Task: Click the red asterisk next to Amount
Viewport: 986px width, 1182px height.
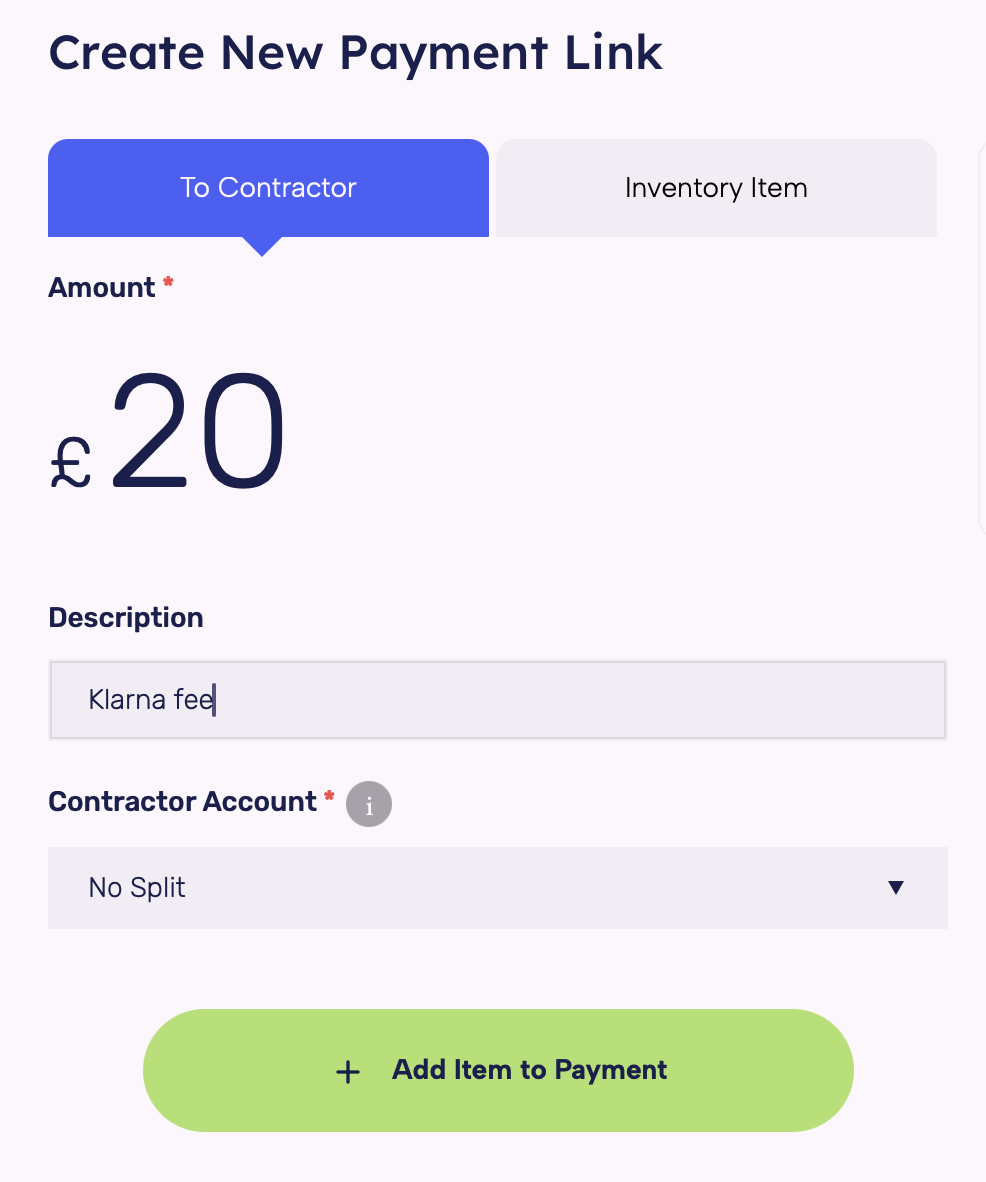Action: pos(168,284)
